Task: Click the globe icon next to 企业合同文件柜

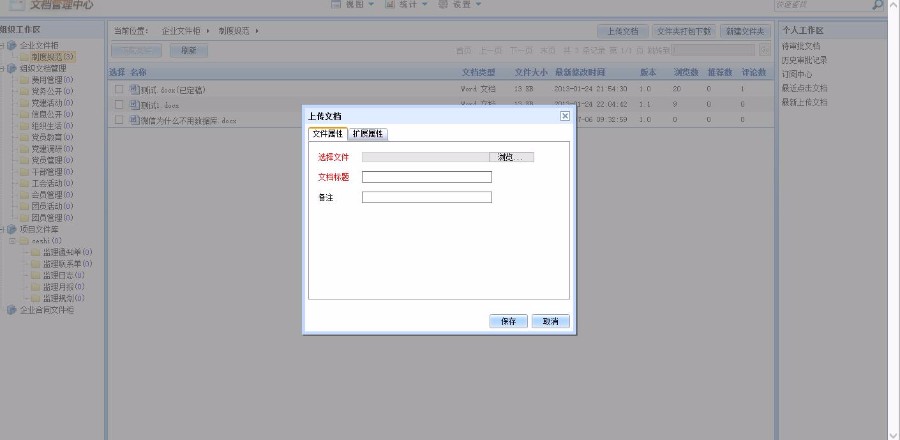Action: pyautogui.click(x=13, y=310)
